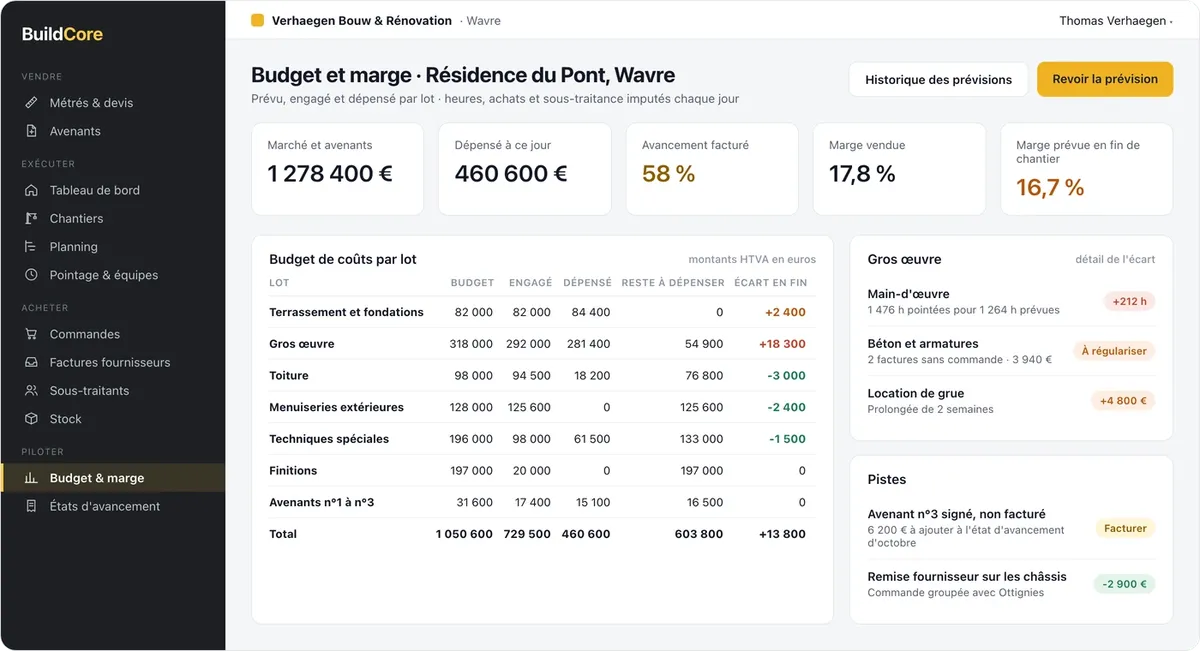Open Tableau de bord
1200x651 pixels.
113,190
